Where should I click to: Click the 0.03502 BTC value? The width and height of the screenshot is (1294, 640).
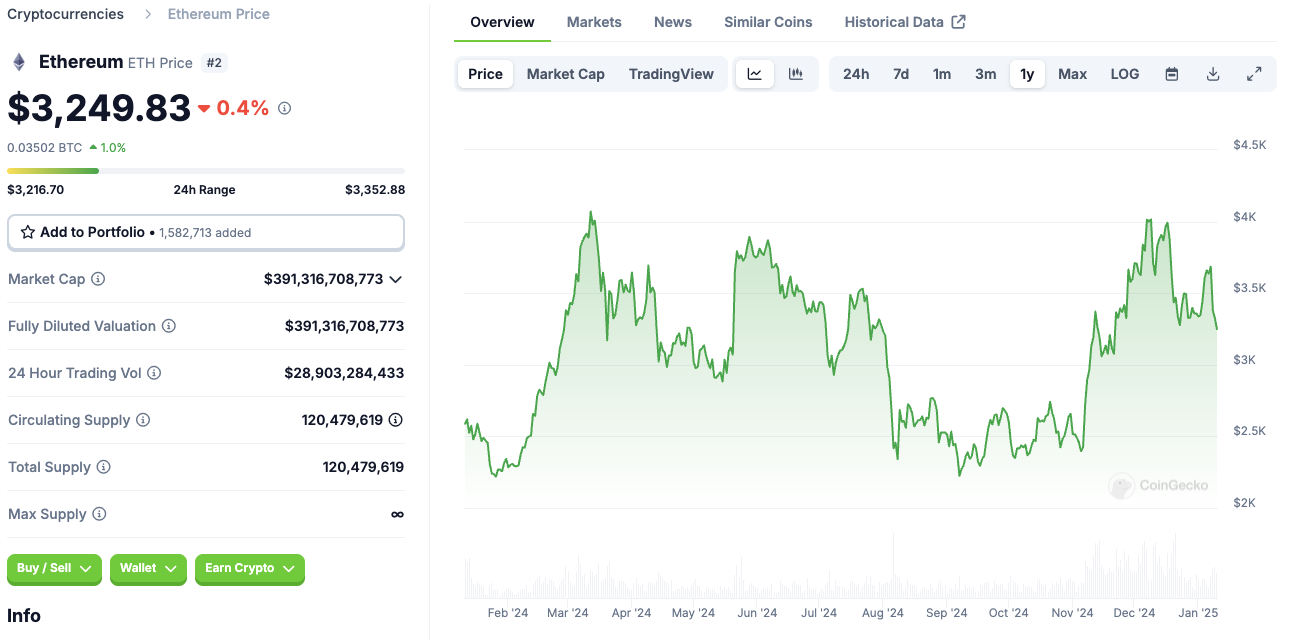click(45, 148)
